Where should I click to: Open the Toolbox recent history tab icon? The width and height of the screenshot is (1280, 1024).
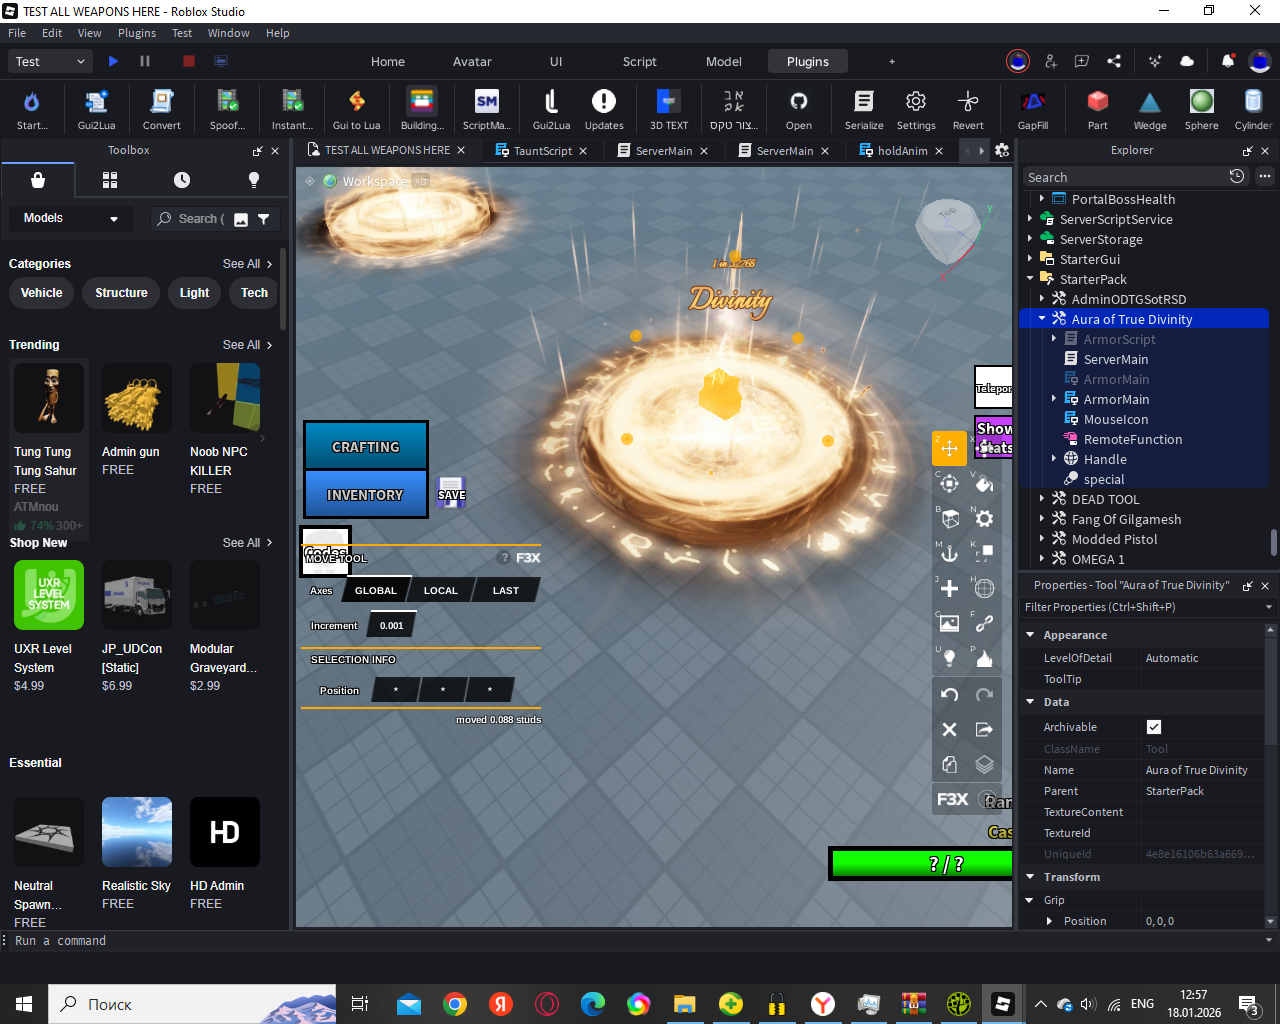pos(182,180)
